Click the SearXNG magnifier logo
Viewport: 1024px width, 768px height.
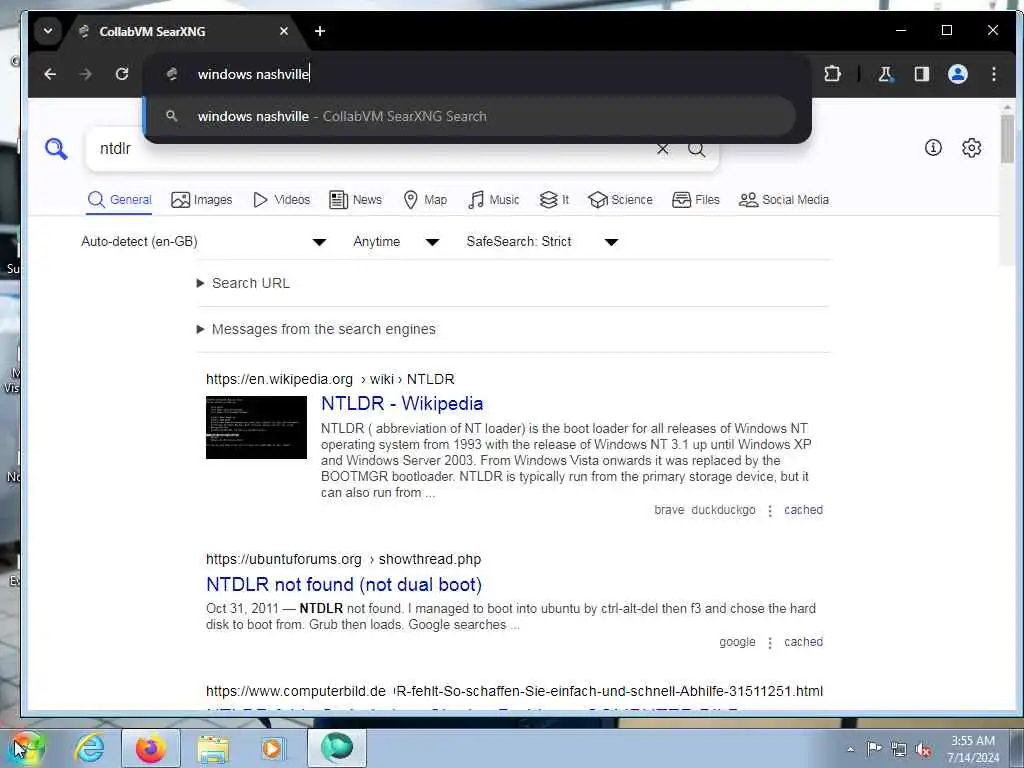(56, 149)
